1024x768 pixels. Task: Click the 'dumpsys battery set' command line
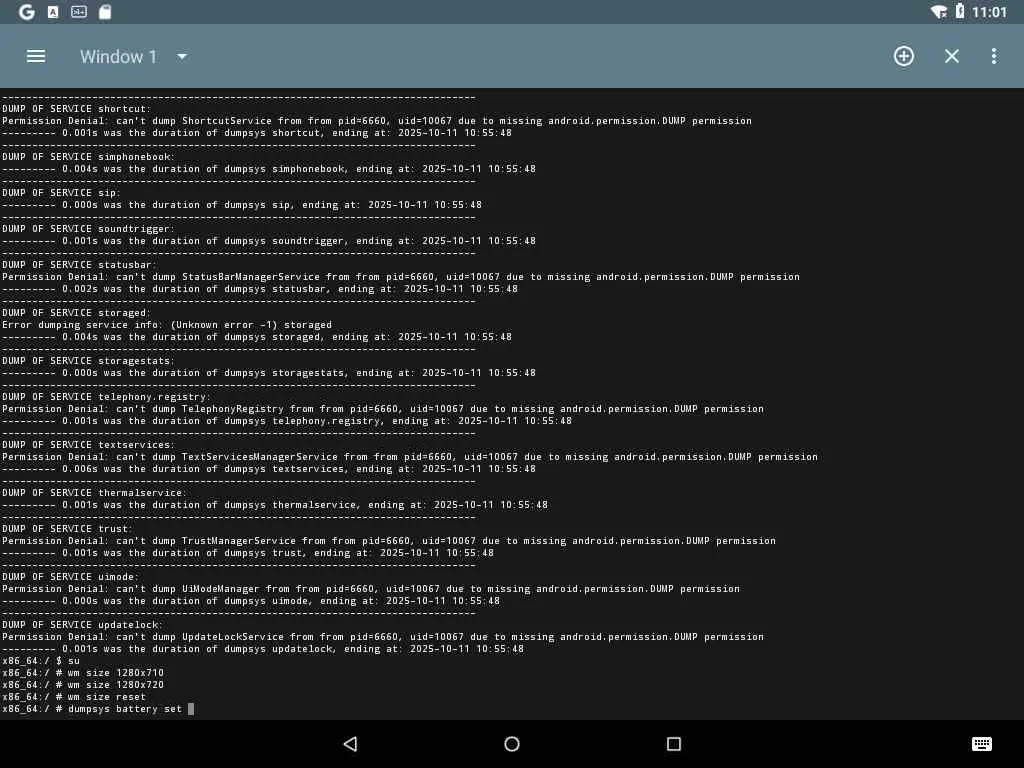click(98, 709)
